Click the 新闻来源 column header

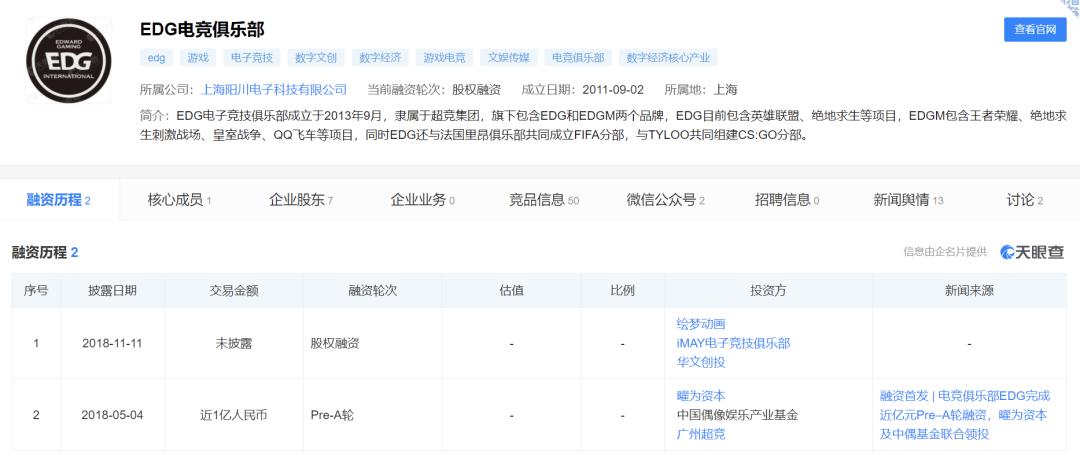tap(969, 290)
